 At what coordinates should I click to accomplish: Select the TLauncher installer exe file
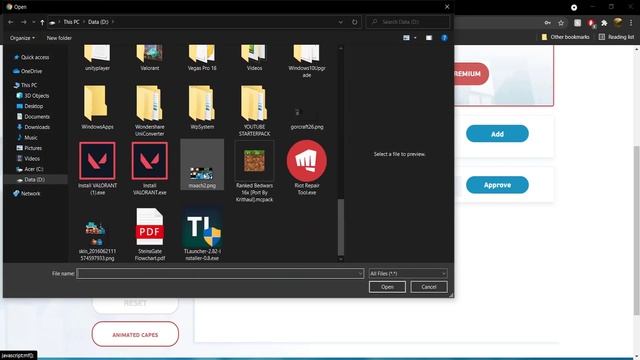[202, 235]
